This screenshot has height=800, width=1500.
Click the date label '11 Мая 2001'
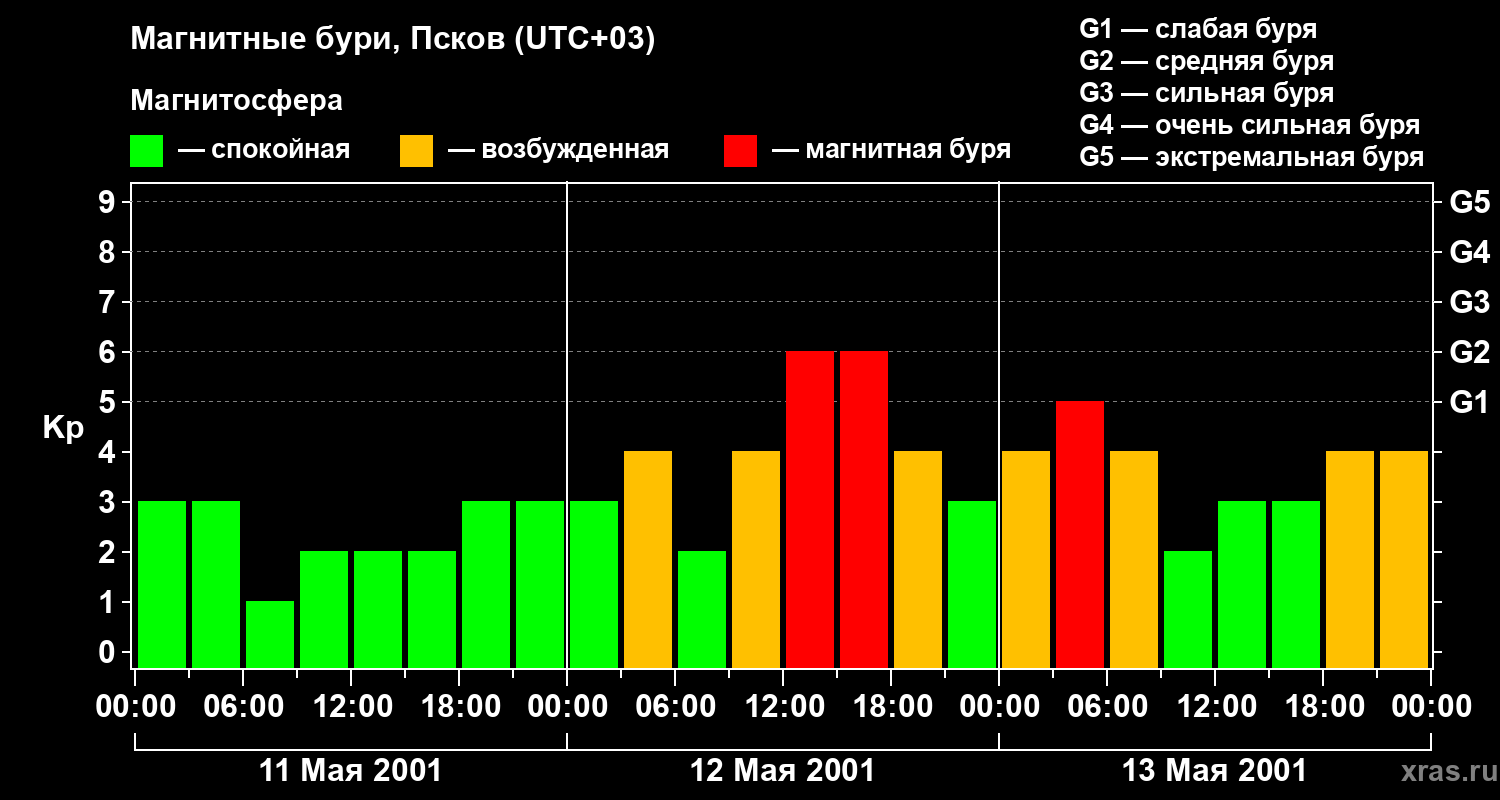[x=350, y=771]
